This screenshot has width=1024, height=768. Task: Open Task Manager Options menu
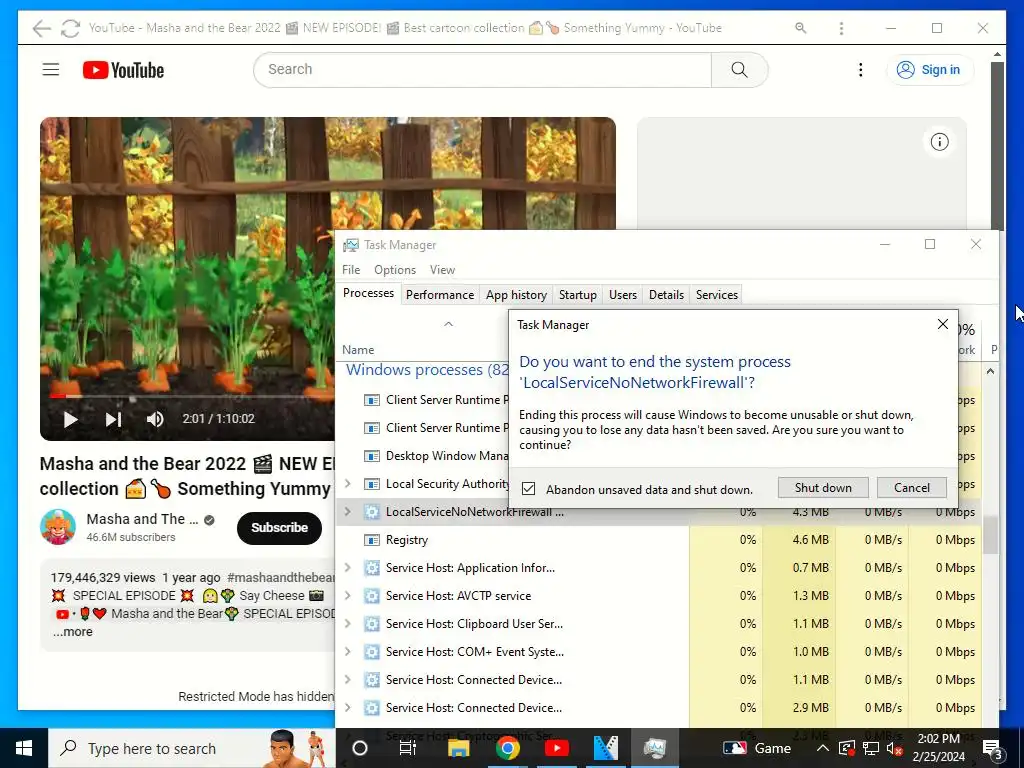click(394, 270)
